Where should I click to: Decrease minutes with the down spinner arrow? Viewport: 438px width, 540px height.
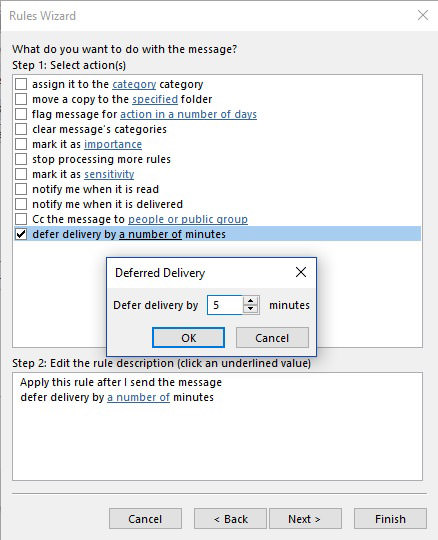(250, 309)
